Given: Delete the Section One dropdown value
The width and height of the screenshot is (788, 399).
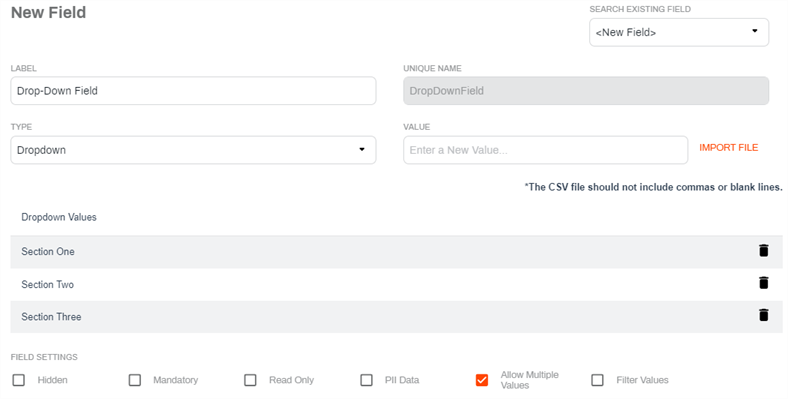Looking at the screenshot, I should (763, 250).
